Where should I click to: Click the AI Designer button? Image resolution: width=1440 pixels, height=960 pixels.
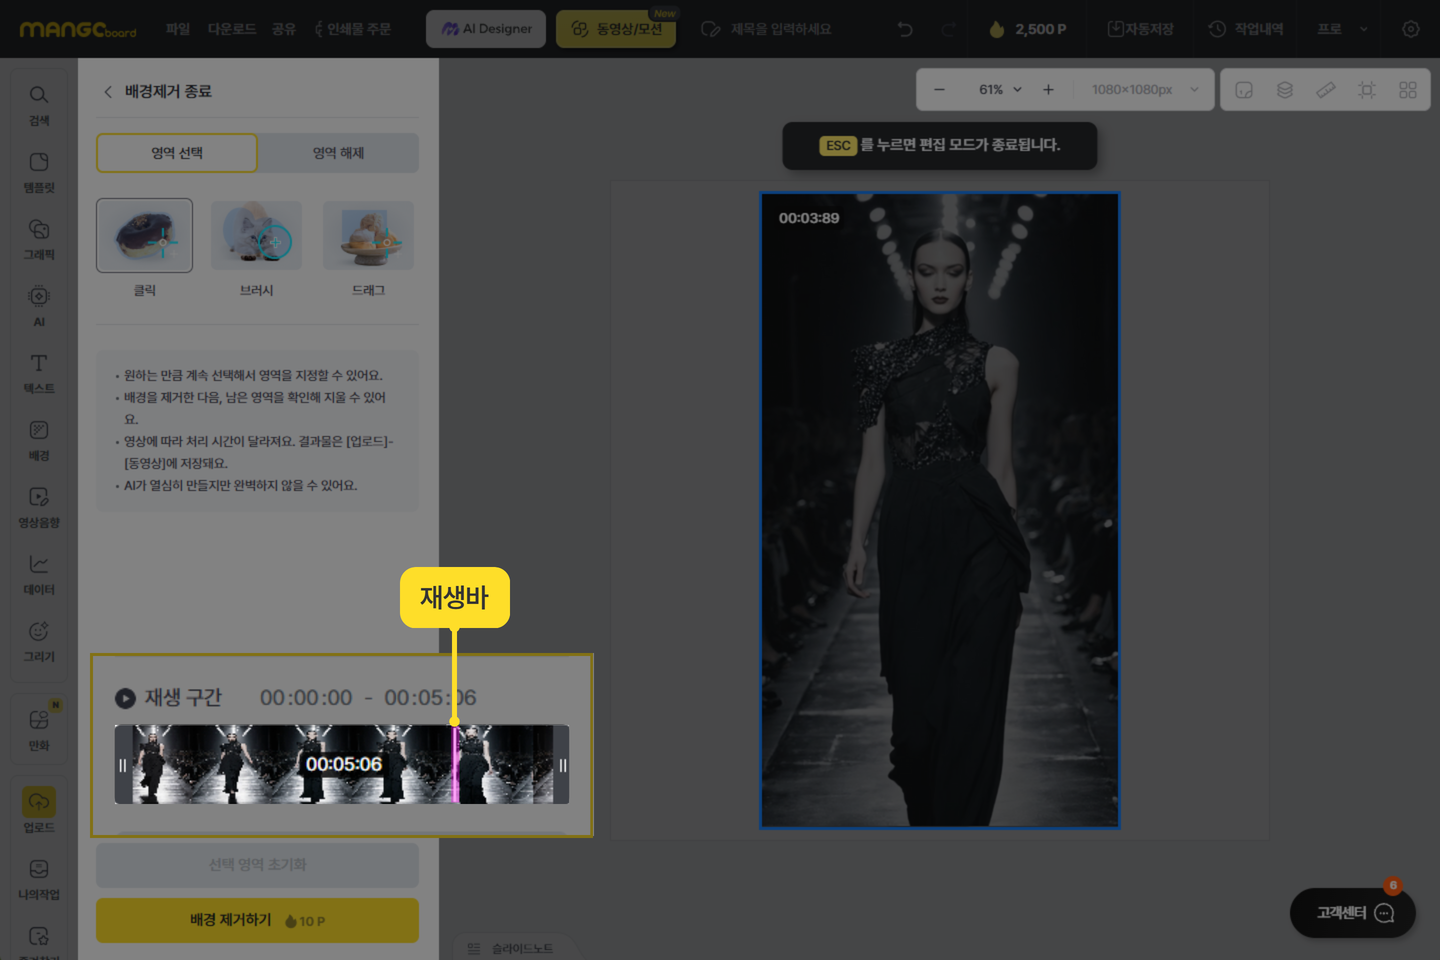coord(486,29)
